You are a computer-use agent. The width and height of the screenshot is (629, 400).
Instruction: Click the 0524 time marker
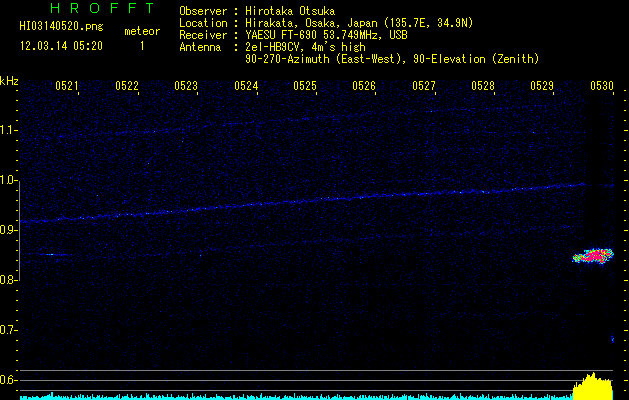(x=246, y=86)
